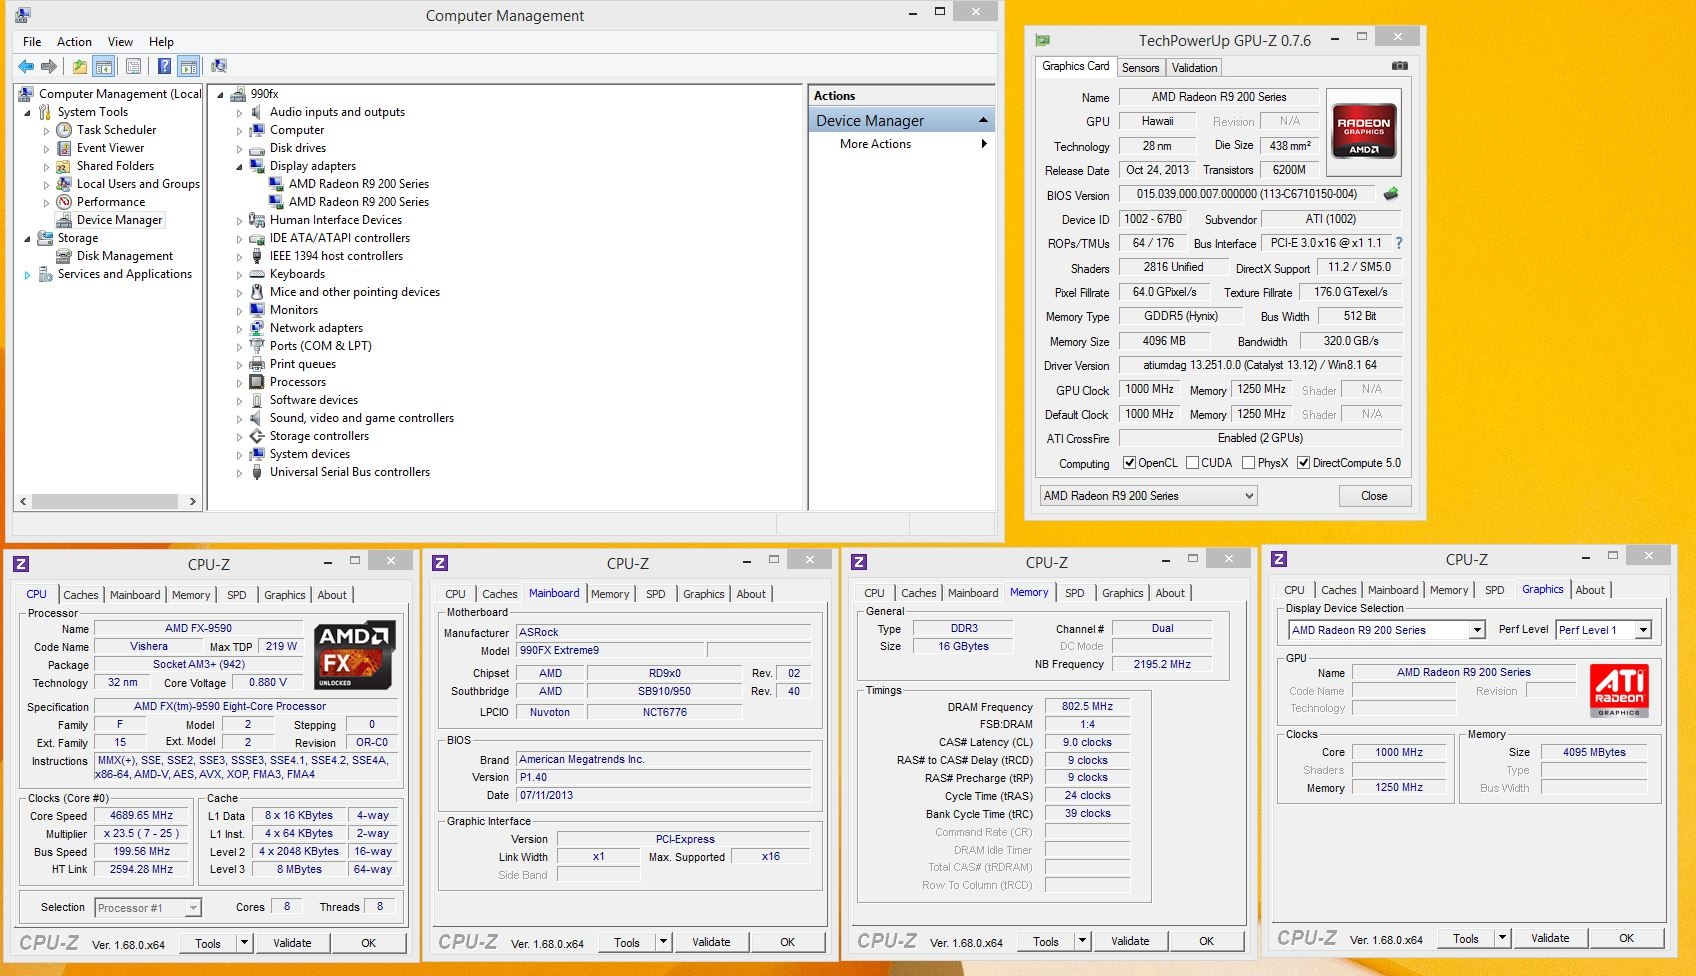Screen dimensions: 1696x976
Task: Click the Back arrow in Computer Management toolbar
Action: [x=26, y=66]
